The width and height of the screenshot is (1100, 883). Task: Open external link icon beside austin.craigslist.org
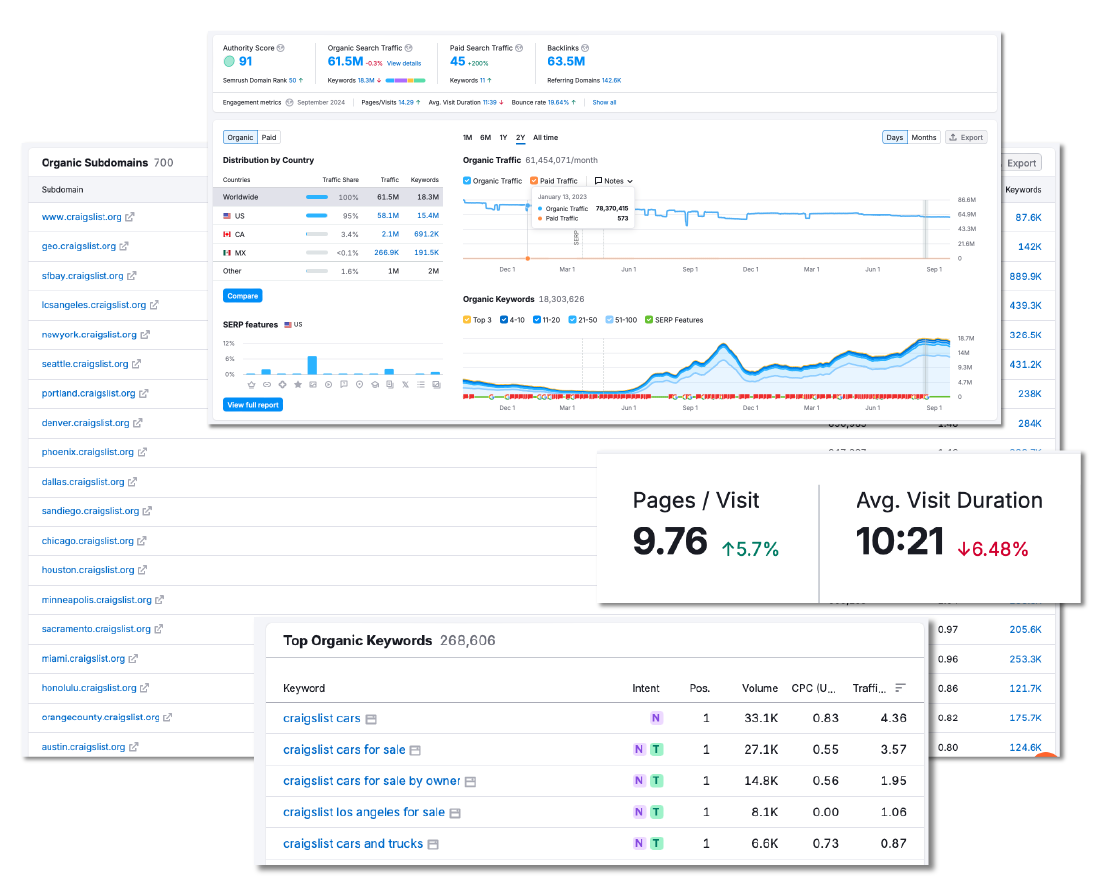click(x=134, y=747)
